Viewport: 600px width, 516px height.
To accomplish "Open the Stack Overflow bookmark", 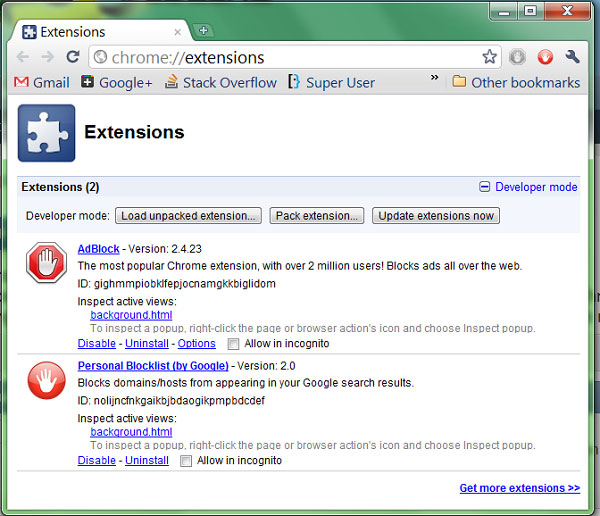I will tap(220, 83).
